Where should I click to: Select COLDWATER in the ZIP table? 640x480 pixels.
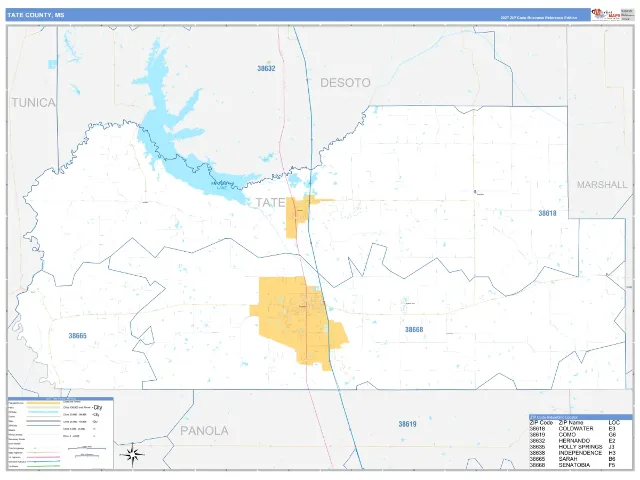(x=576, y=429)
